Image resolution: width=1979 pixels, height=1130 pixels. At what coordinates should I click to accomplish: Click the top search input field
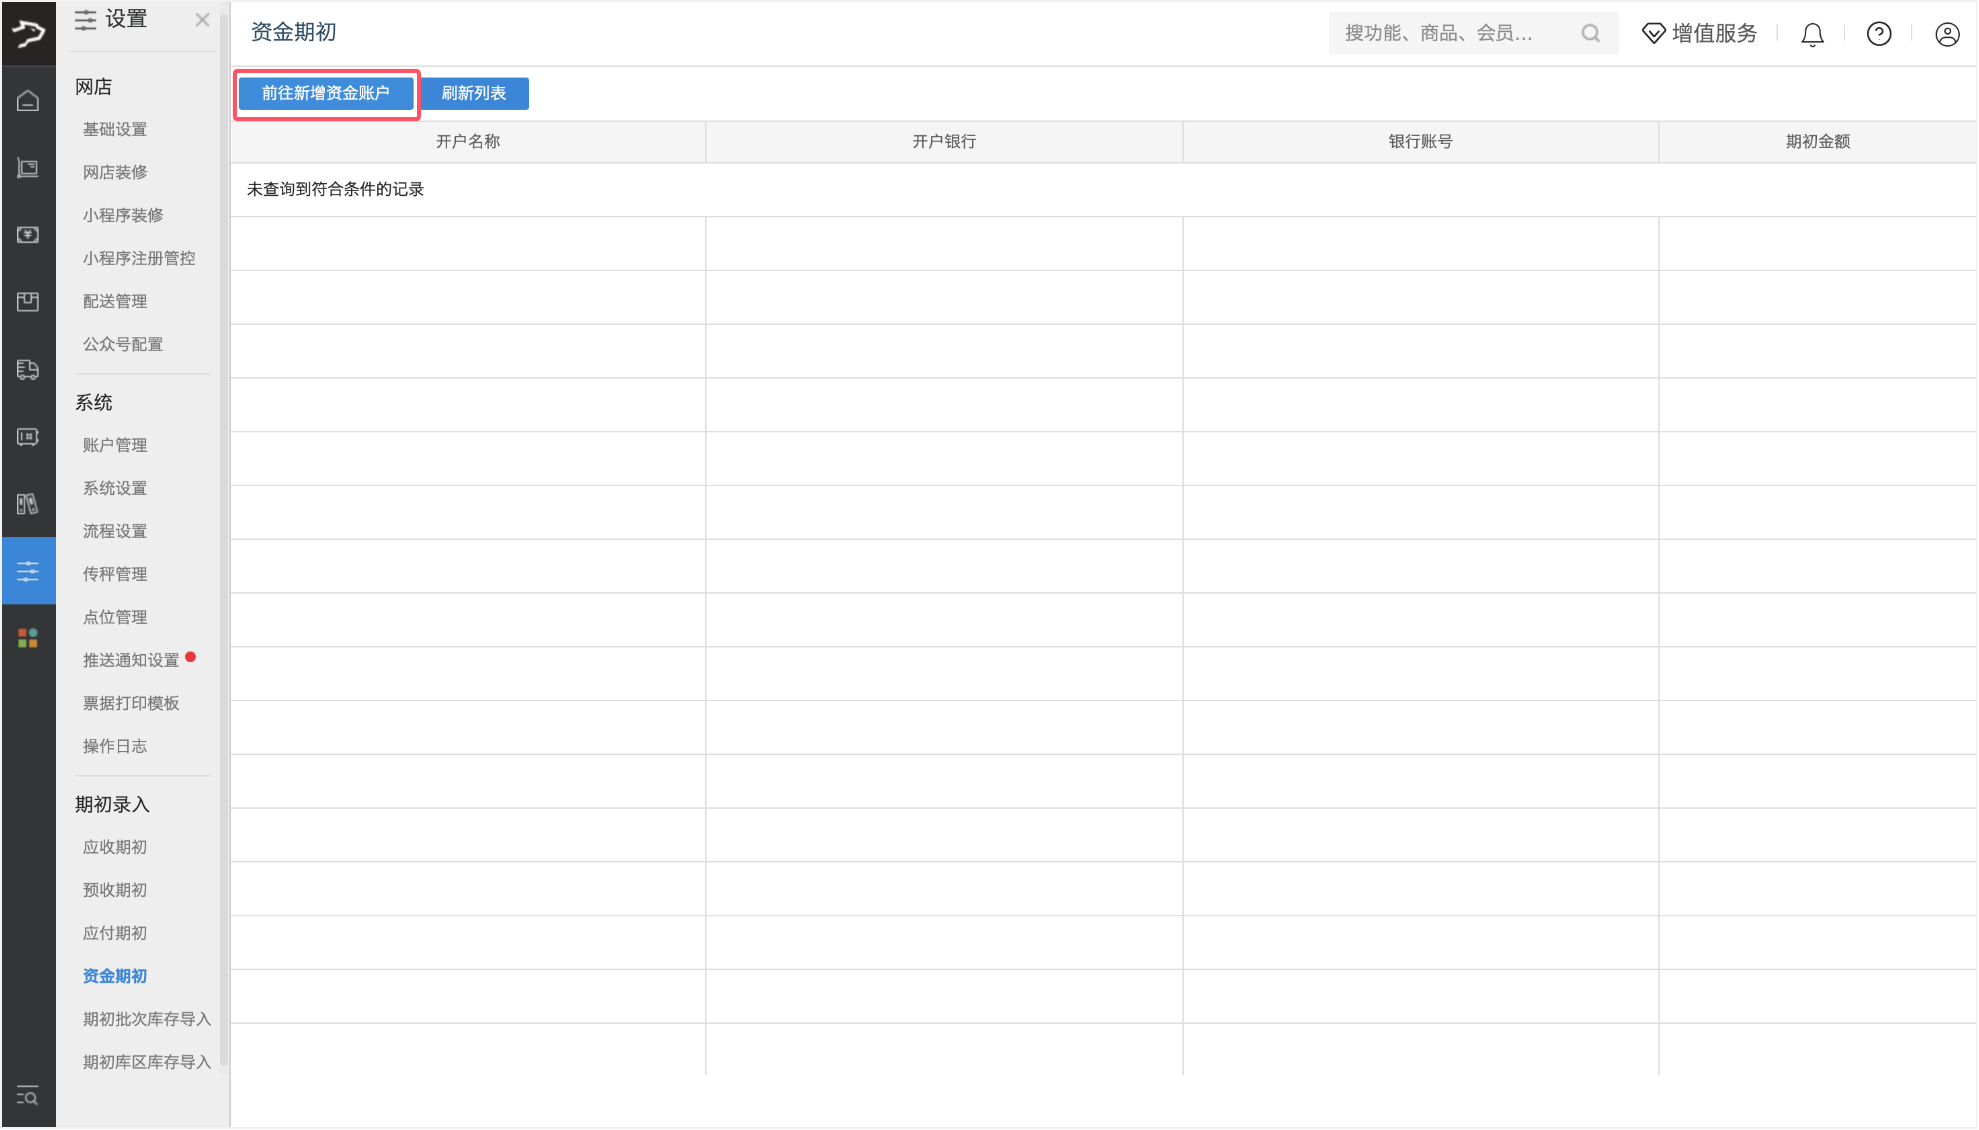[1450, 34]
